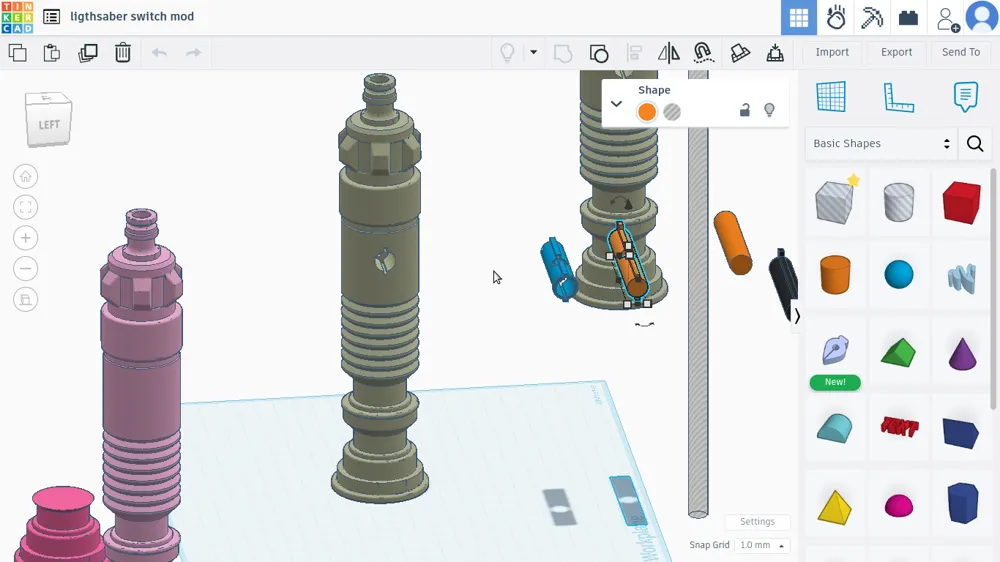Click the invite collaborator icon
This screenshot has height=562, width=1000.
(x=948, y=19)
